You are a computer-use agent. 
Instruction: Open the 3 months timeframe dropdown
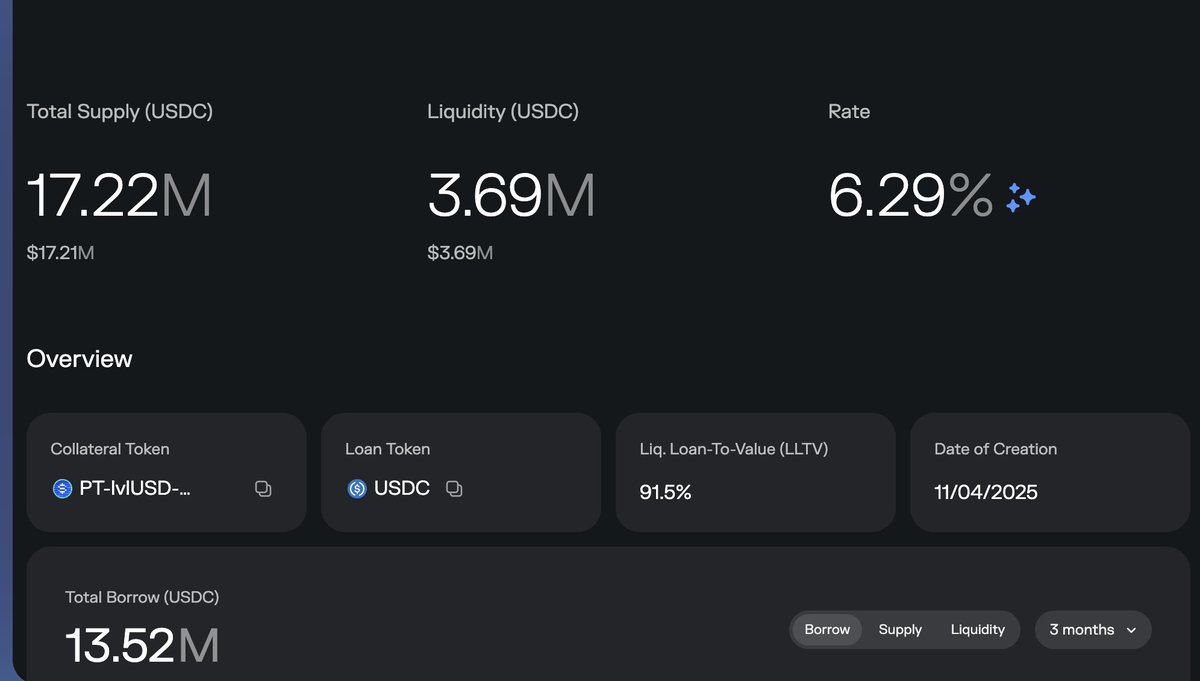point(1092,630)
